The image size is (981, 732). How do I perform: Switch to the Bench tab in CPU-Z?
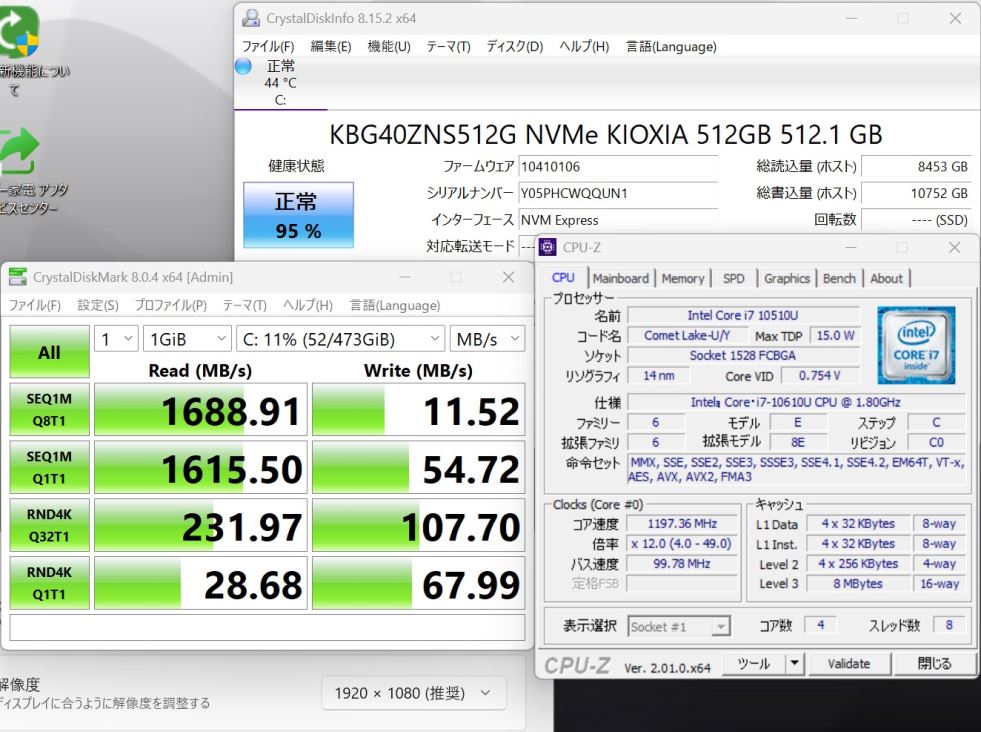click(839, 278)
